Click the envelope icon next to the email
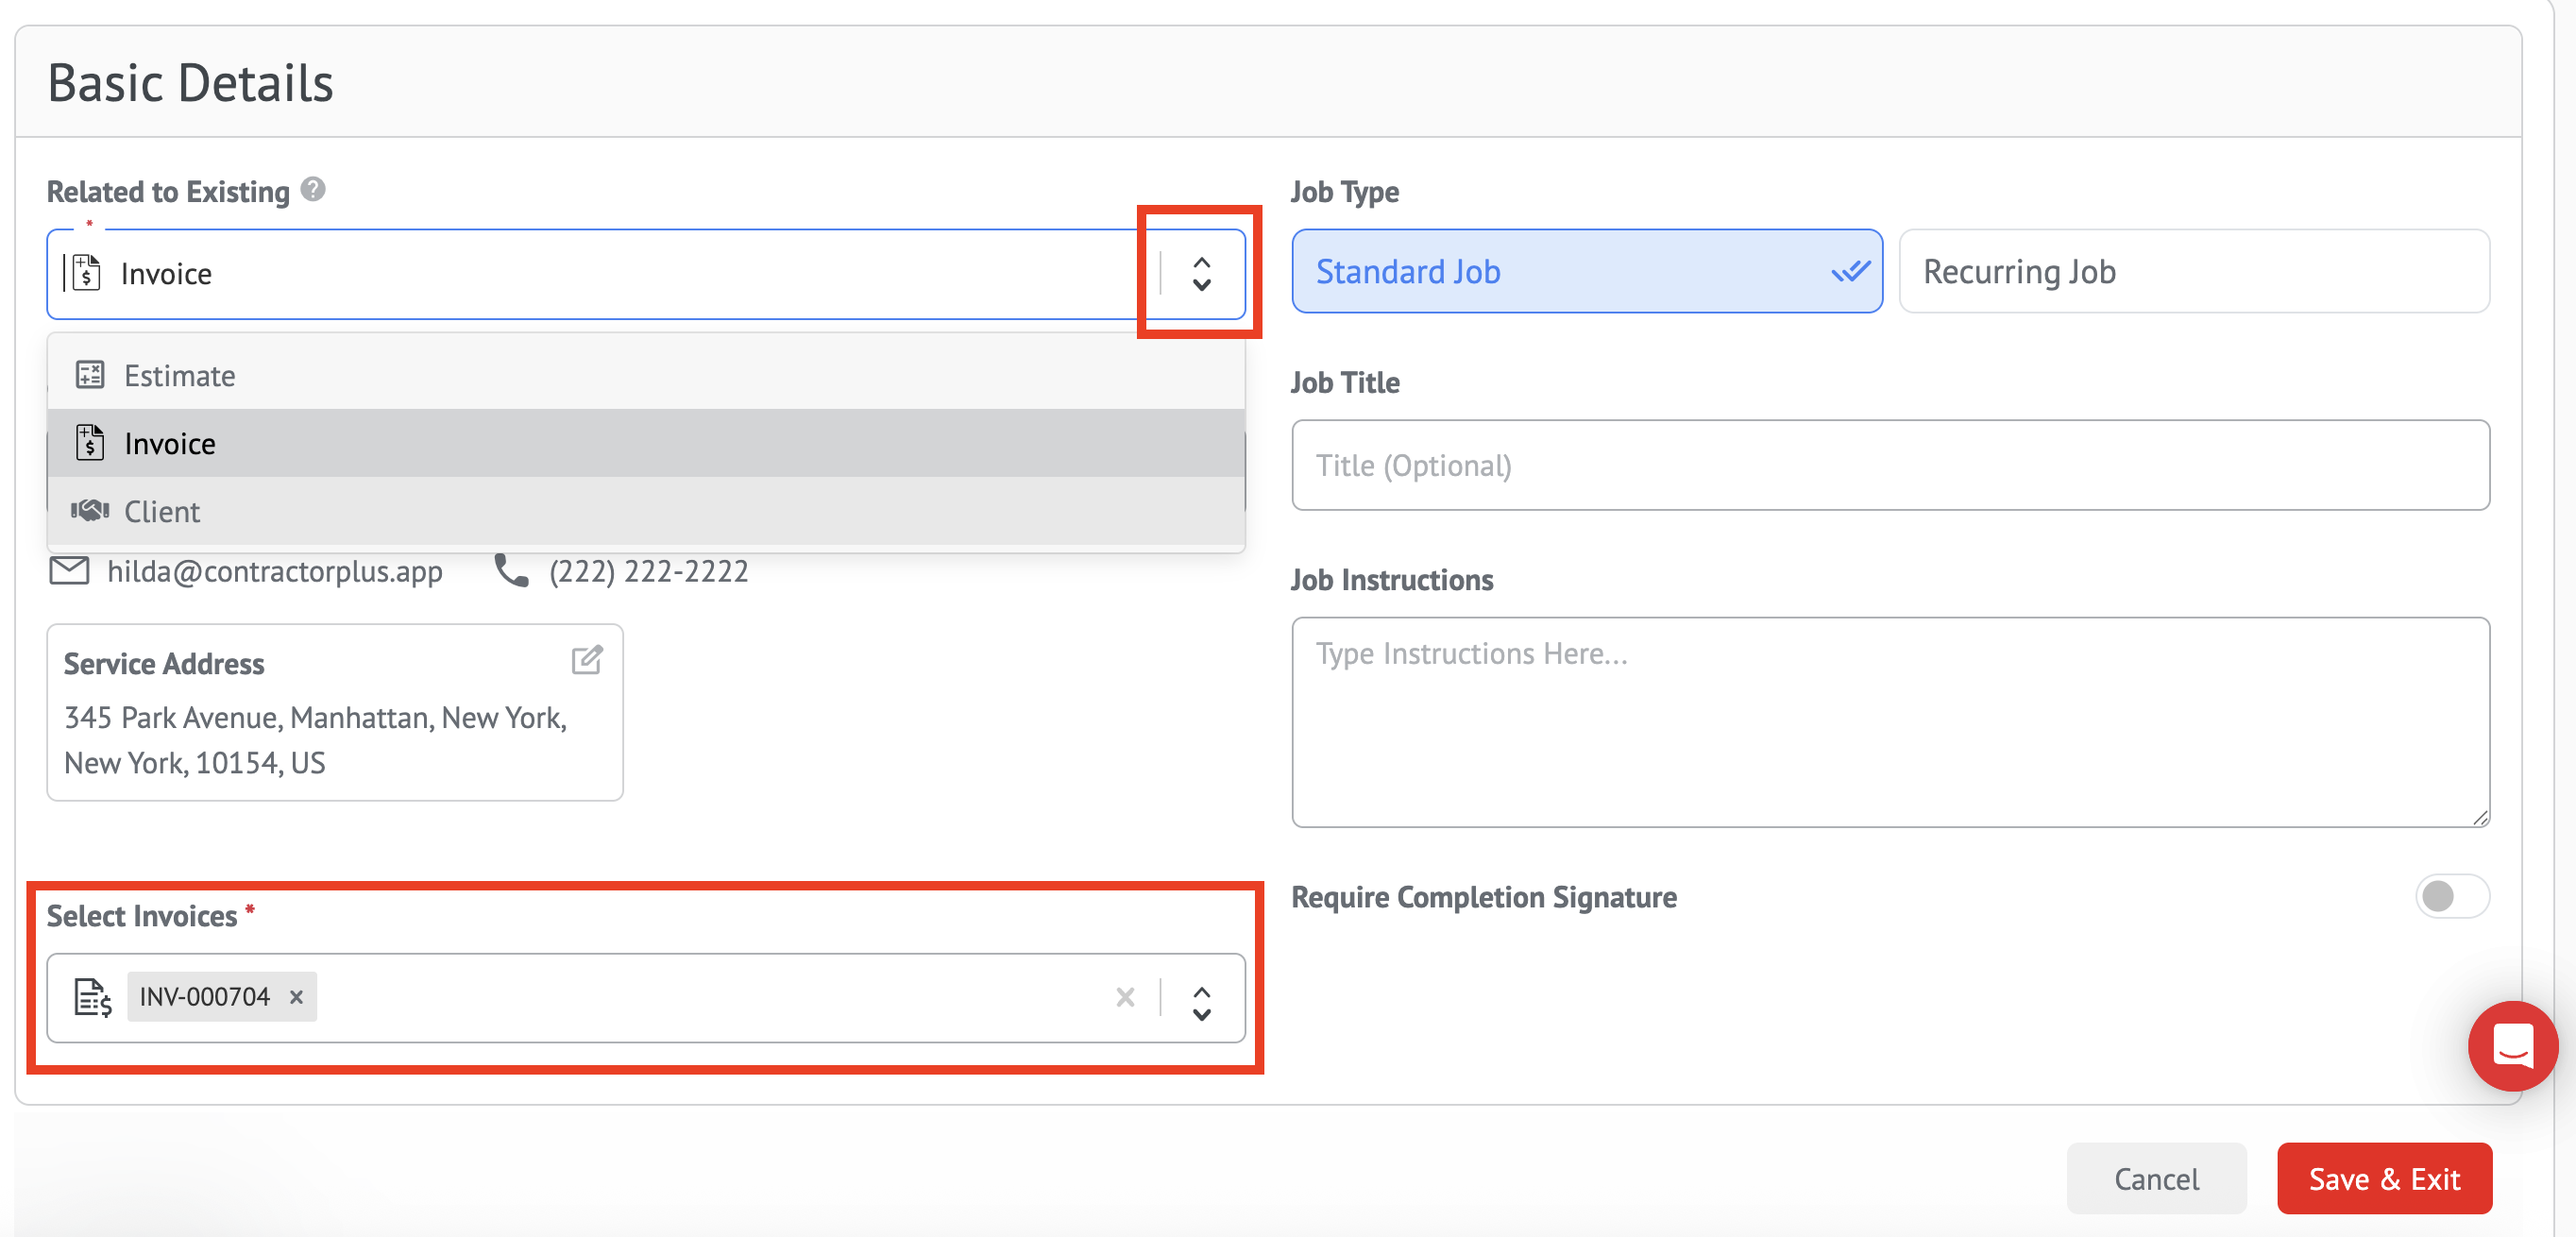This screenshot has height=1237, width=2576. tap(69, 571)
